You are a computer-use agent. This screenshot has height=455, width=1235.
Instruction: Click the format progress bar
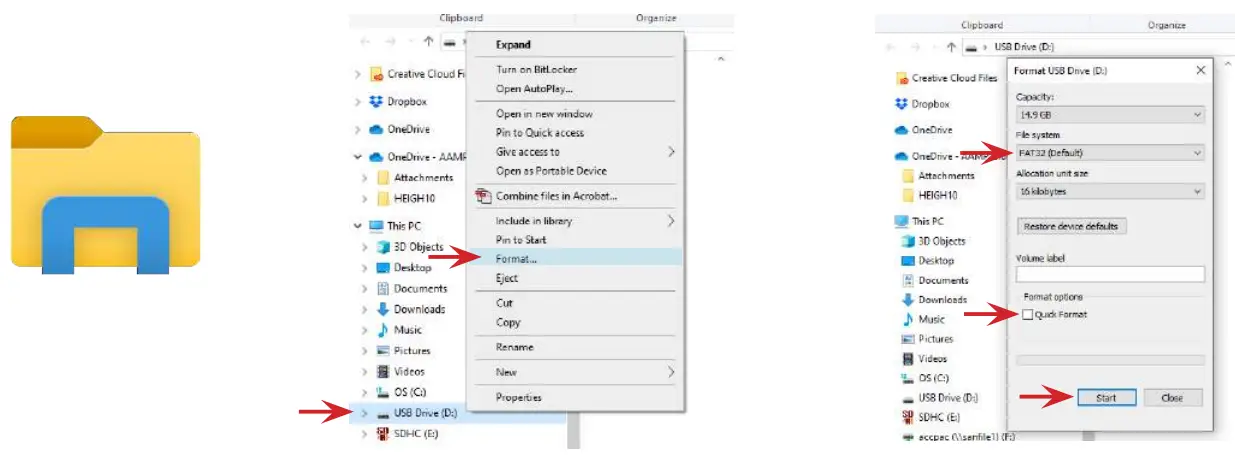pos(1110,359)
